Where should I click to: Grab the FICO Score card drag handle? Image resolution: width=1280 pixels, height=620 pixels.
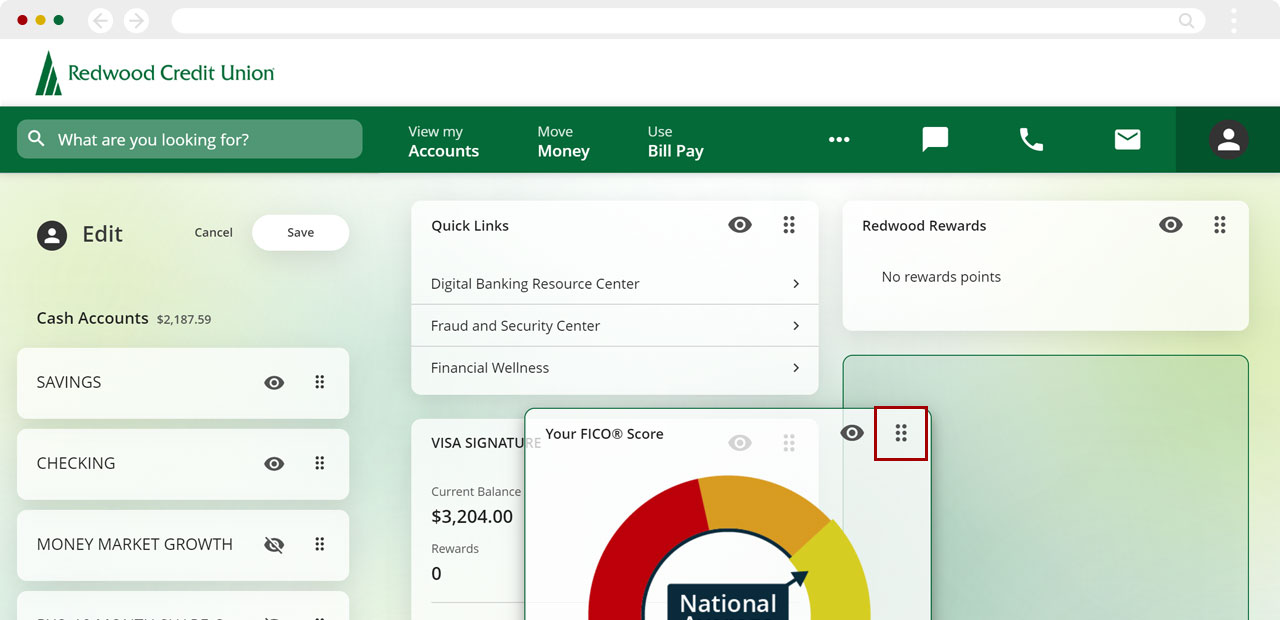(901, 433)
